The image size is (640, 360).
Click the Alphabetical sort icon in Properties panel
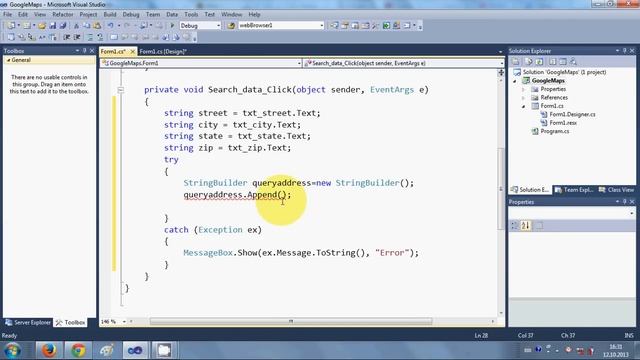[526, 225]
